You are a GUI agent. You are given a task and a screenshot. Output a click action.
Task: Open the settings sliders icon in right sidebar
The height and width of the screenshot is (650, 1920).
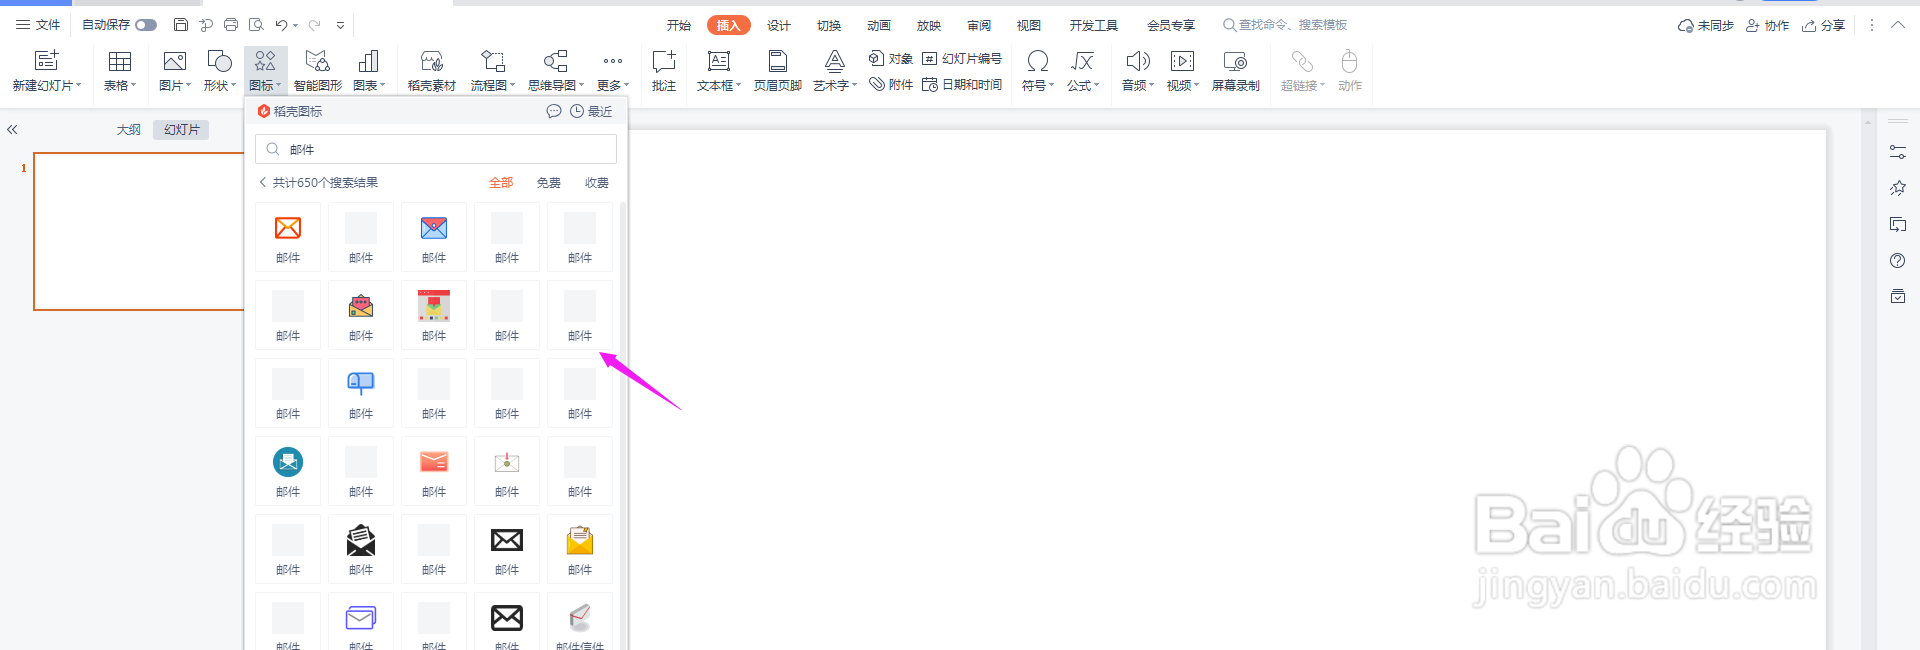[1898, 152]
